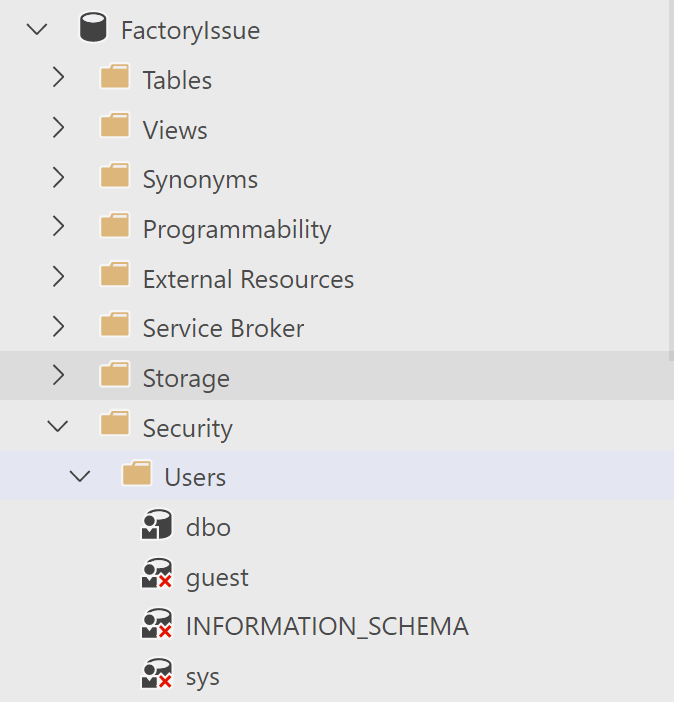Viewport: 674px width, 702px height.
Task: Select the Service Broker label
Action: (x=223, y=328)
